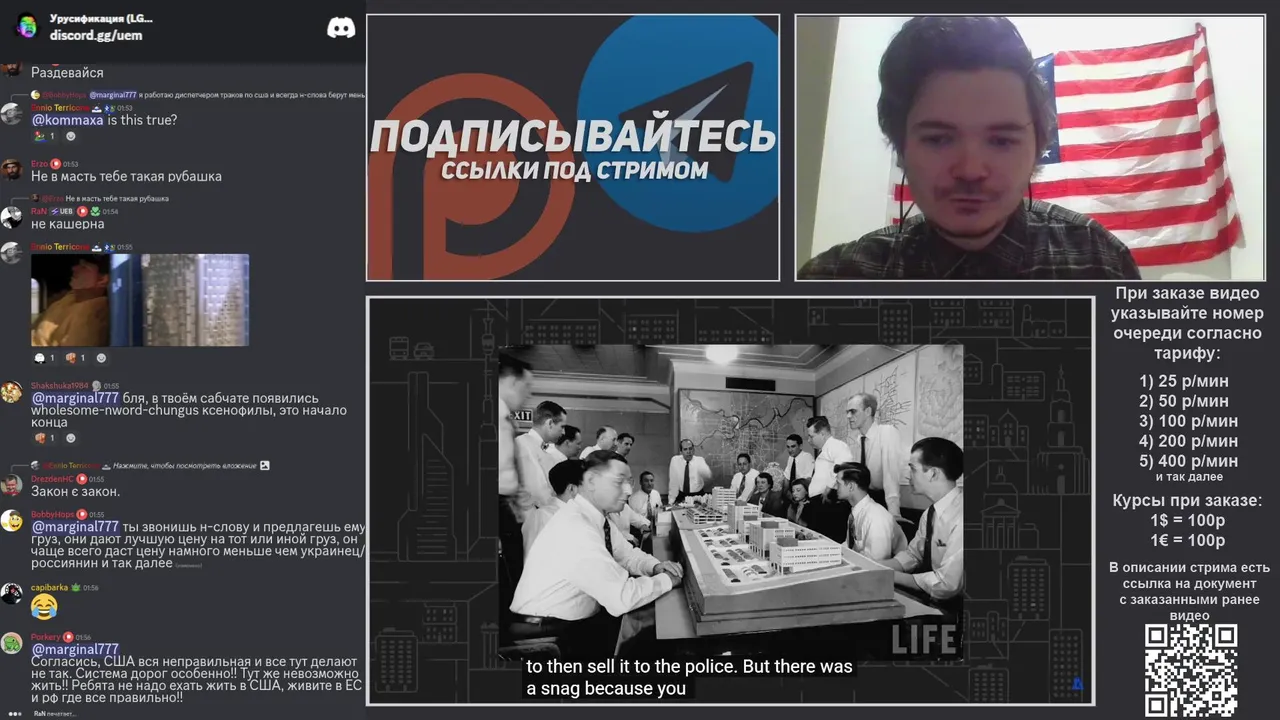This screenshot has height=720, width=1280.
Task: Click the '1$ = 100р' exchange rate line
Action: [x=1188, y=521]
